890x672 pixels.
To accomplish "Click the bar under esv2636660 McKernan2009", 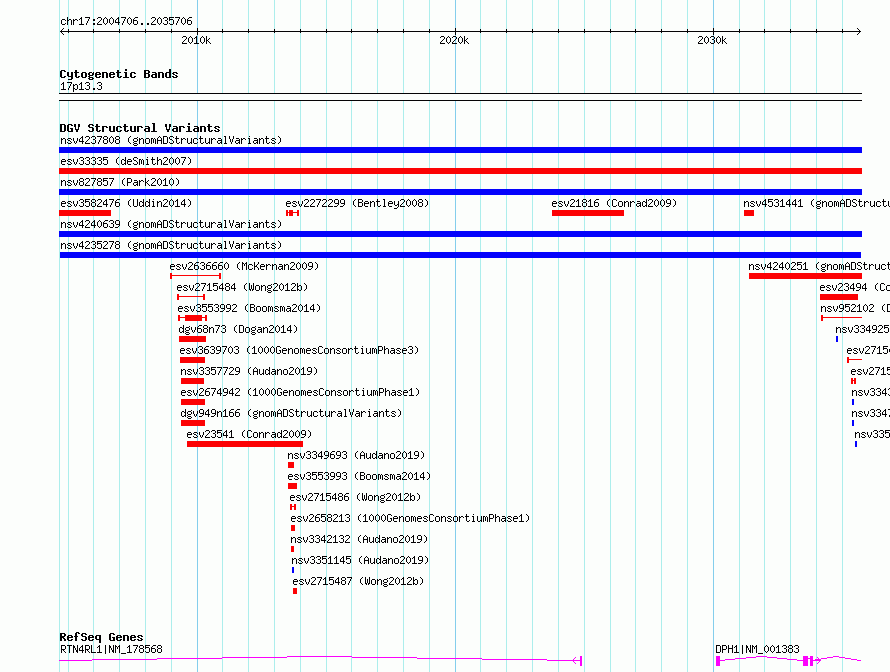I will coord(196,276).
